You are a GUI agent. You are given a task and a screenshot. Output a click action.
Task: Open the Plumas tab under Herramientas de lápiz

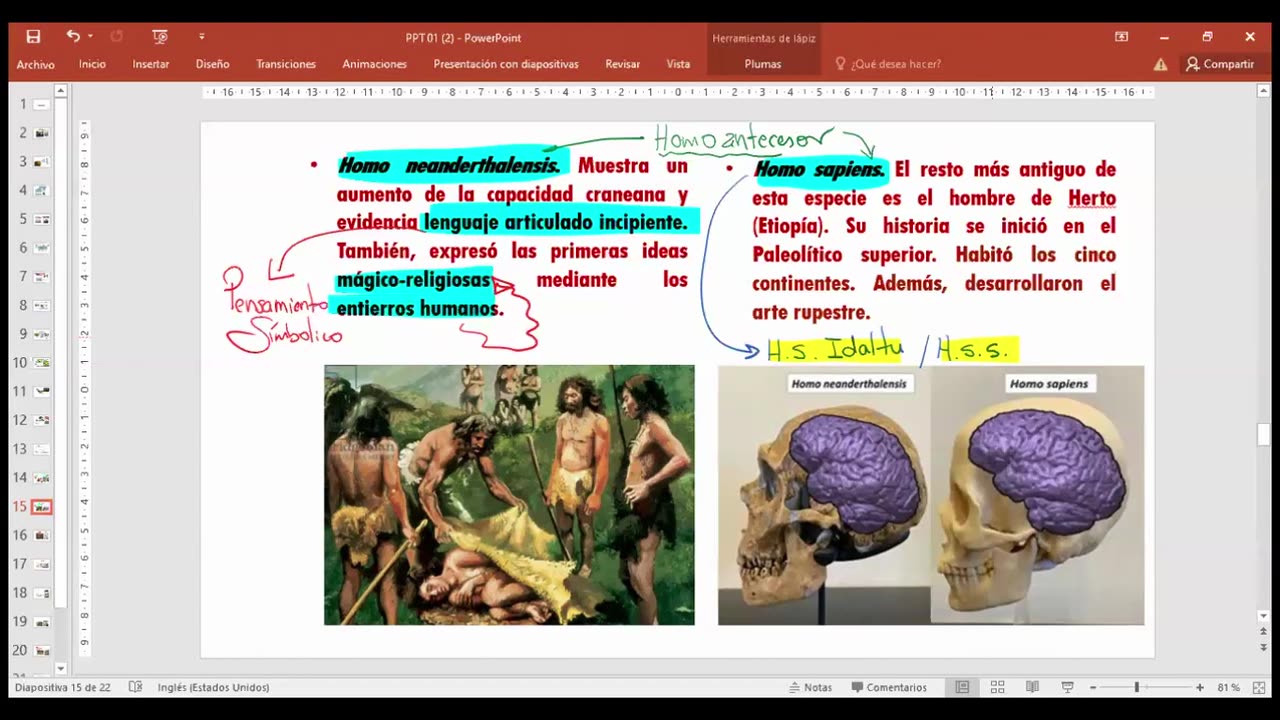click(x=763, y=64)
